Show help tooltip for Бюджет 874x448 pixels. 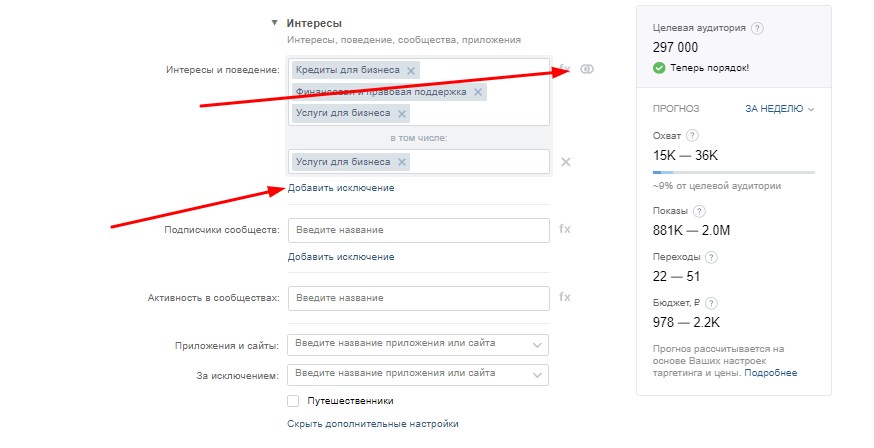(711, 304)
